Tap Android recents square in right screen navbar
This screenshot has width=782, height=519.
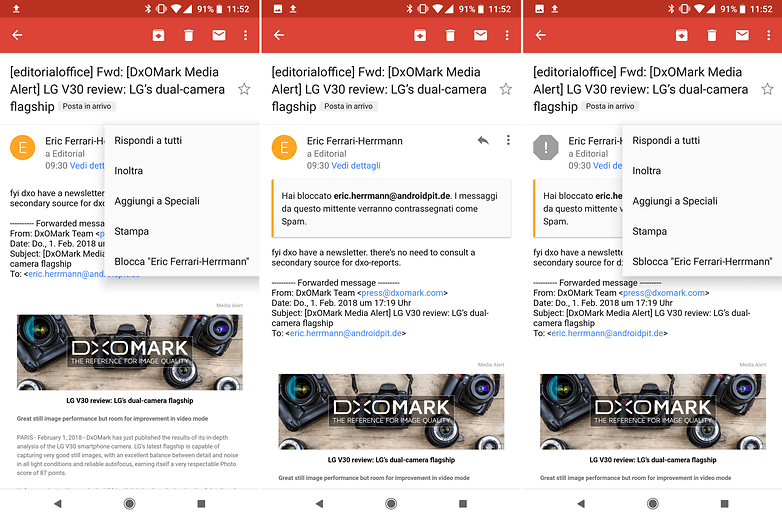coord(725,504)
